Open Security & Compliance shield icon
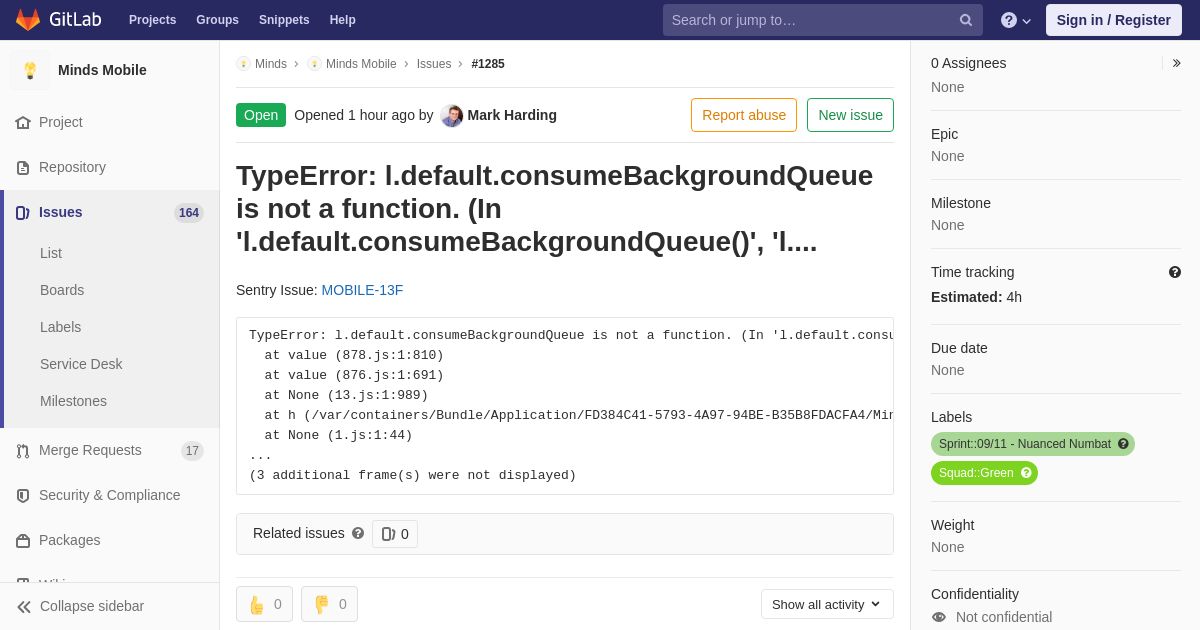 (x=23, y=495)
